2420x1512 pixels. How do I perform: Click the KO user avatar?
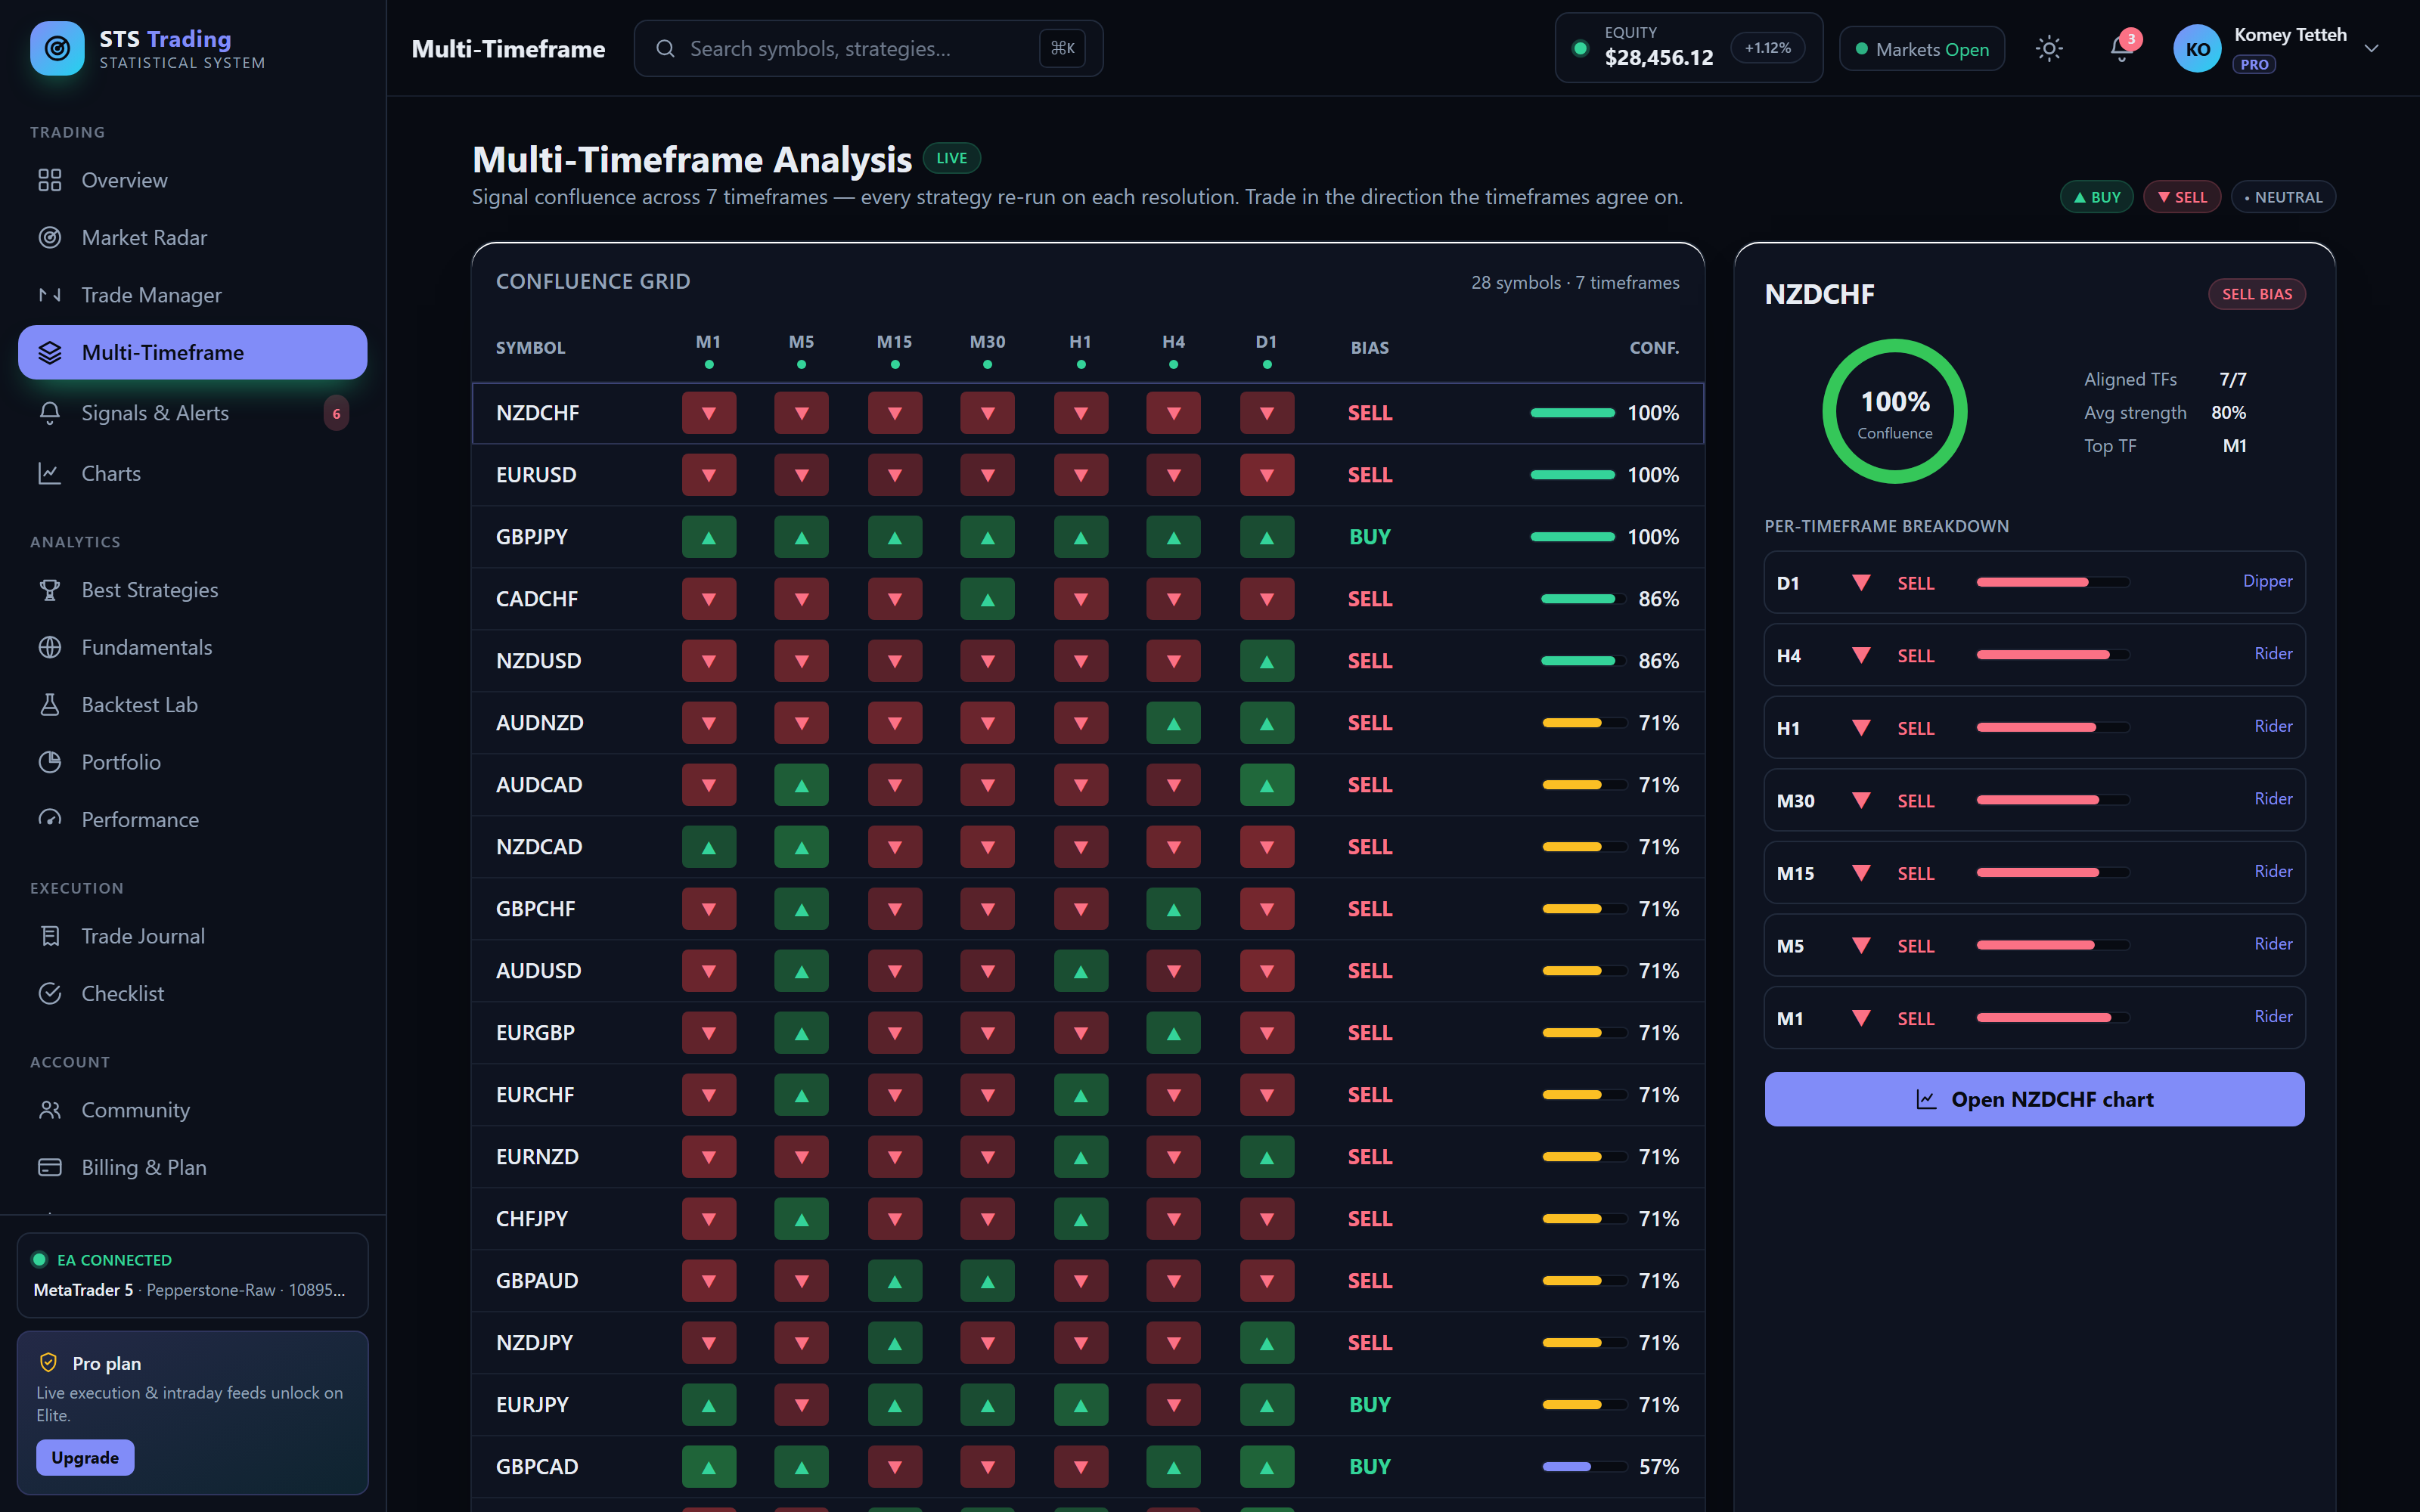coord(2197,49)
